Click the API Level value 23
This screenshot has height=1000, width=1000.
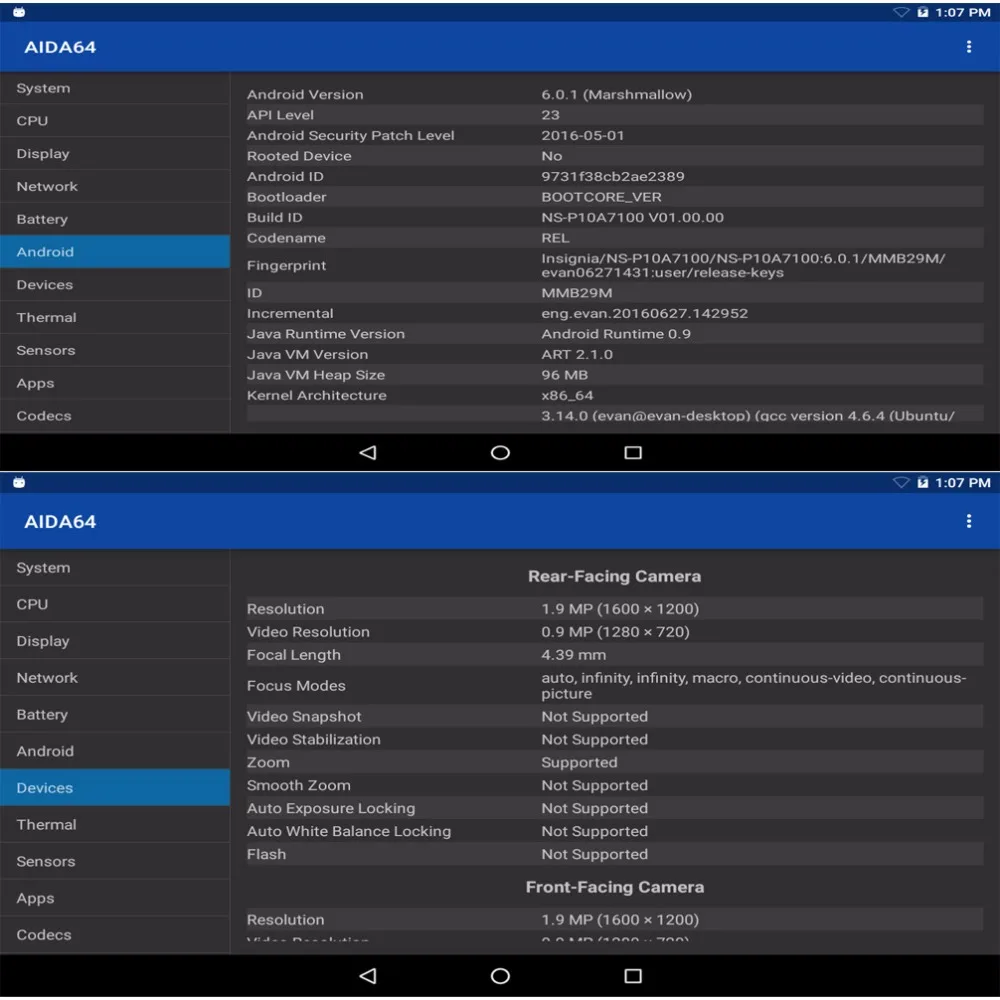pyautogui.click(x=550, y=115)
